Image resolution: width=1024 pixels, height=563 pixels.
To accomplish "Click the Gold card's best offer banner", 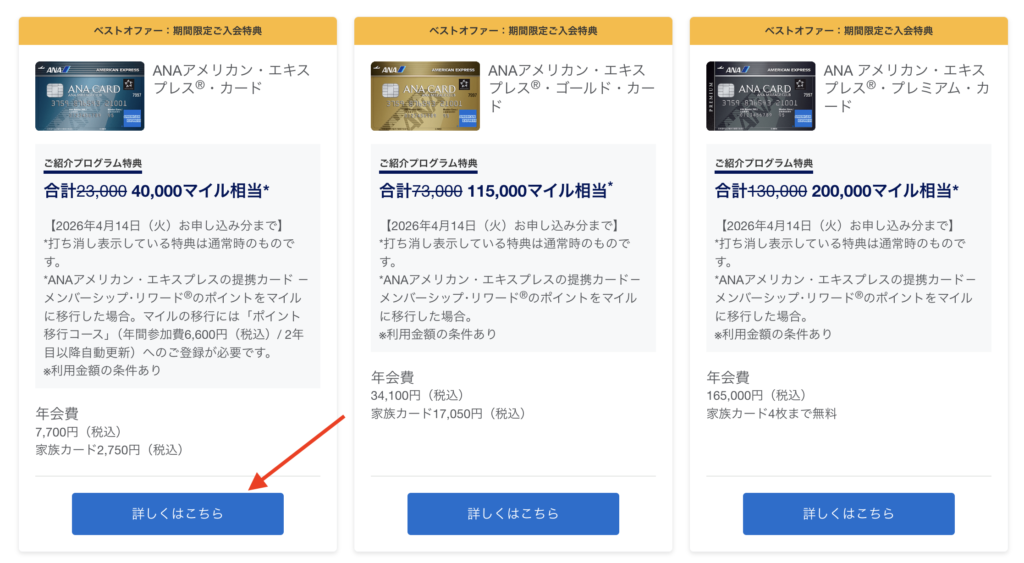I will 513,31.
